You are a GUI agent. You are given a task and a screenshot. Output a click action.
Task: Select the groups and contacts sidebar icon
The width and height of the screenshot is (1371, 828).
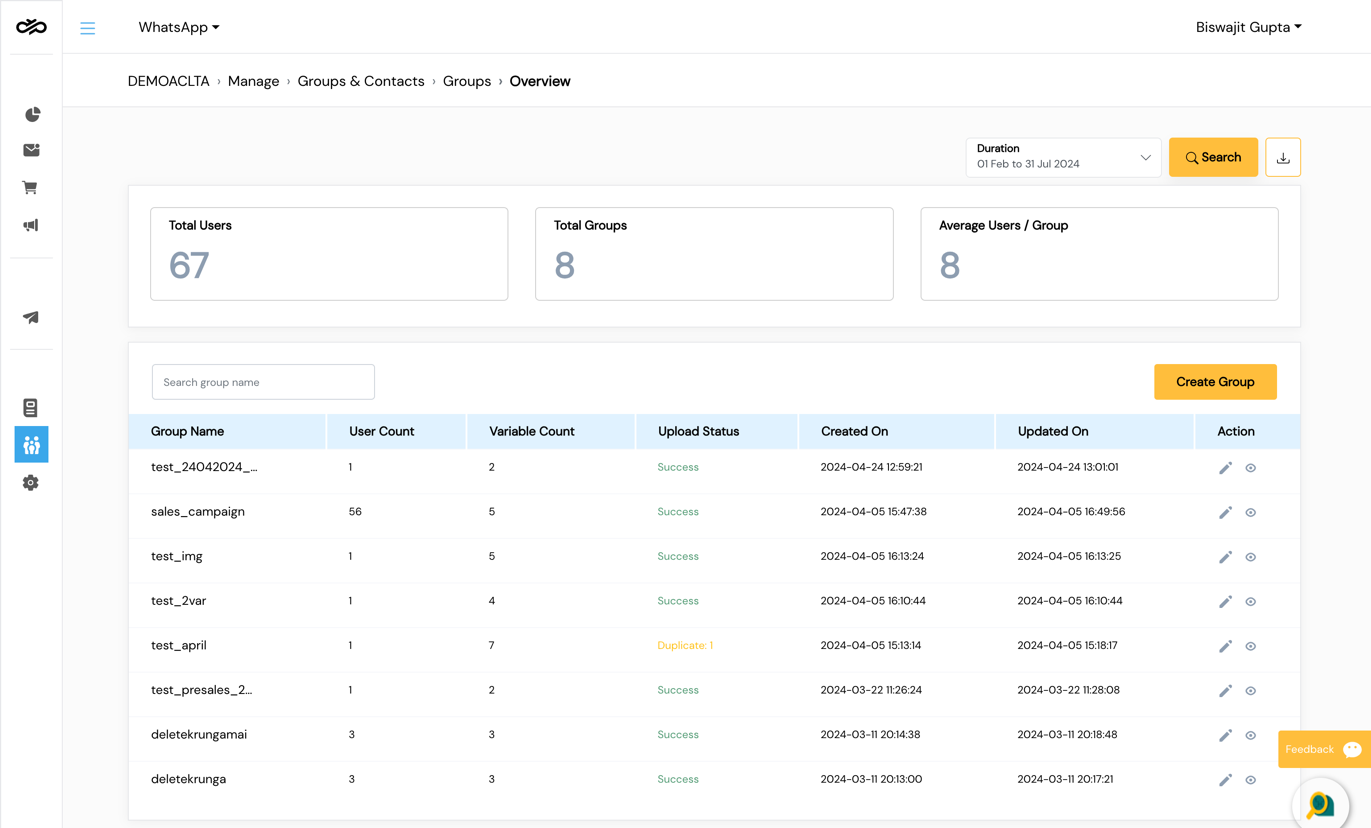point(31,444)
